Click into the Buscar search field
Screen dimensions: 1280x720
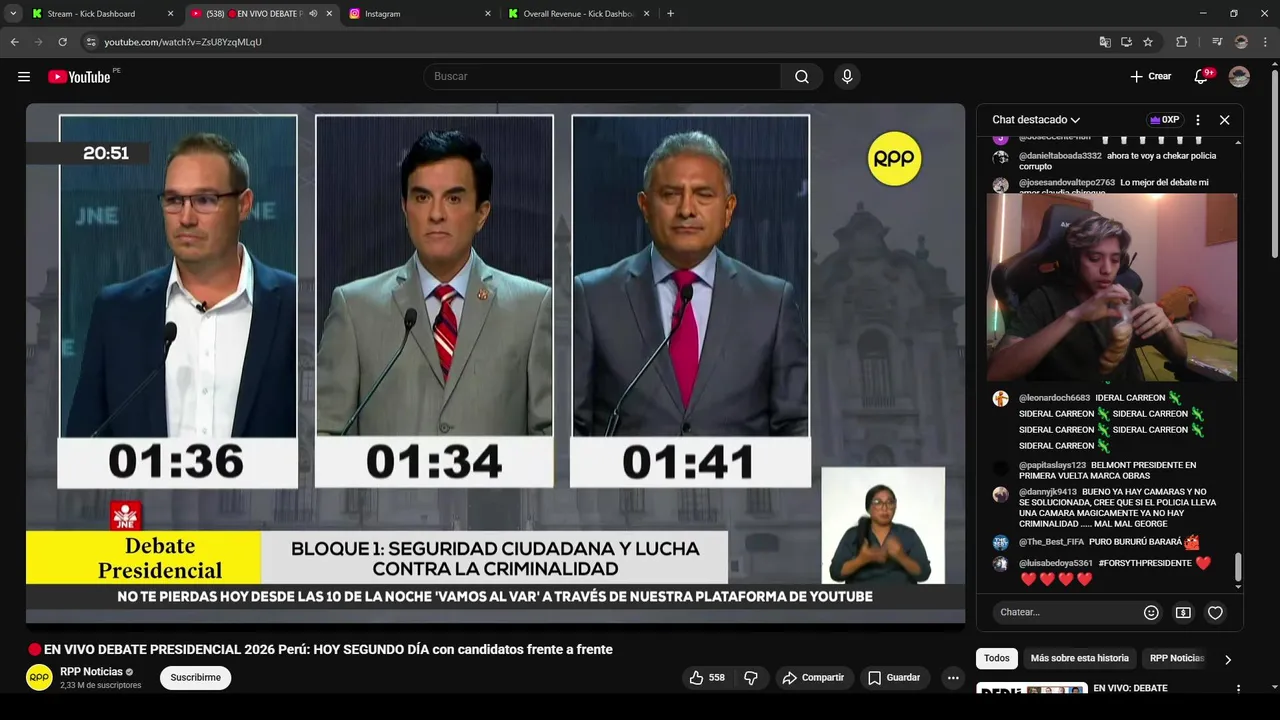pyautogui.click(x=603, y=77)
